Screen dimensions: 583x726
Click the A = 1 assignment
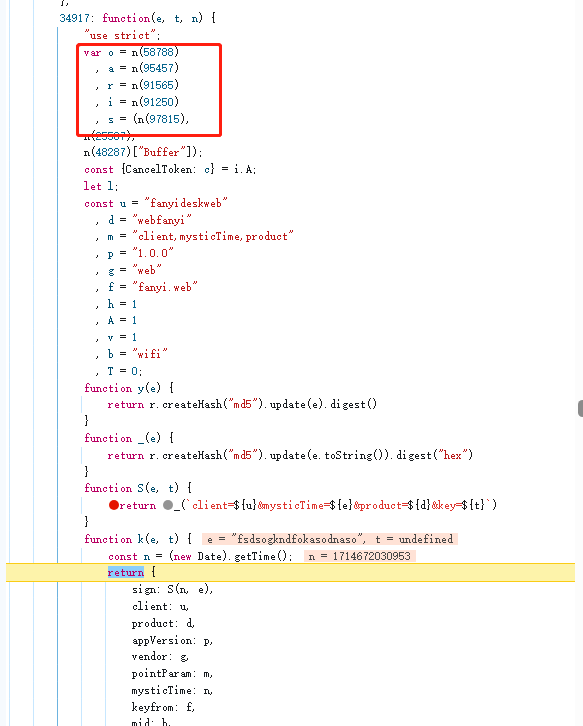pos(122,320)
